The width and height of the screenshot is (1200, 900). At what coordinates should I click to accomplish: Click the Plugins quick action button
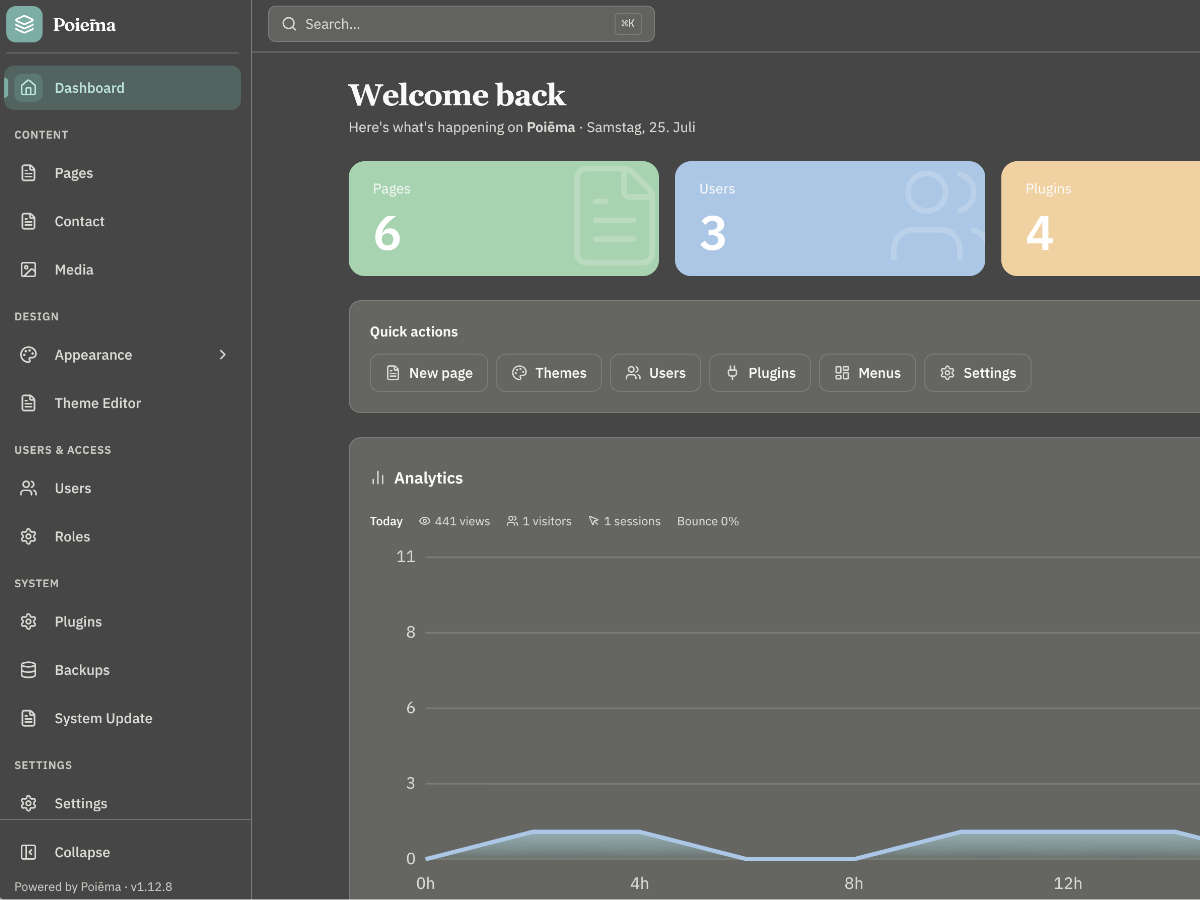pos(760,373)
